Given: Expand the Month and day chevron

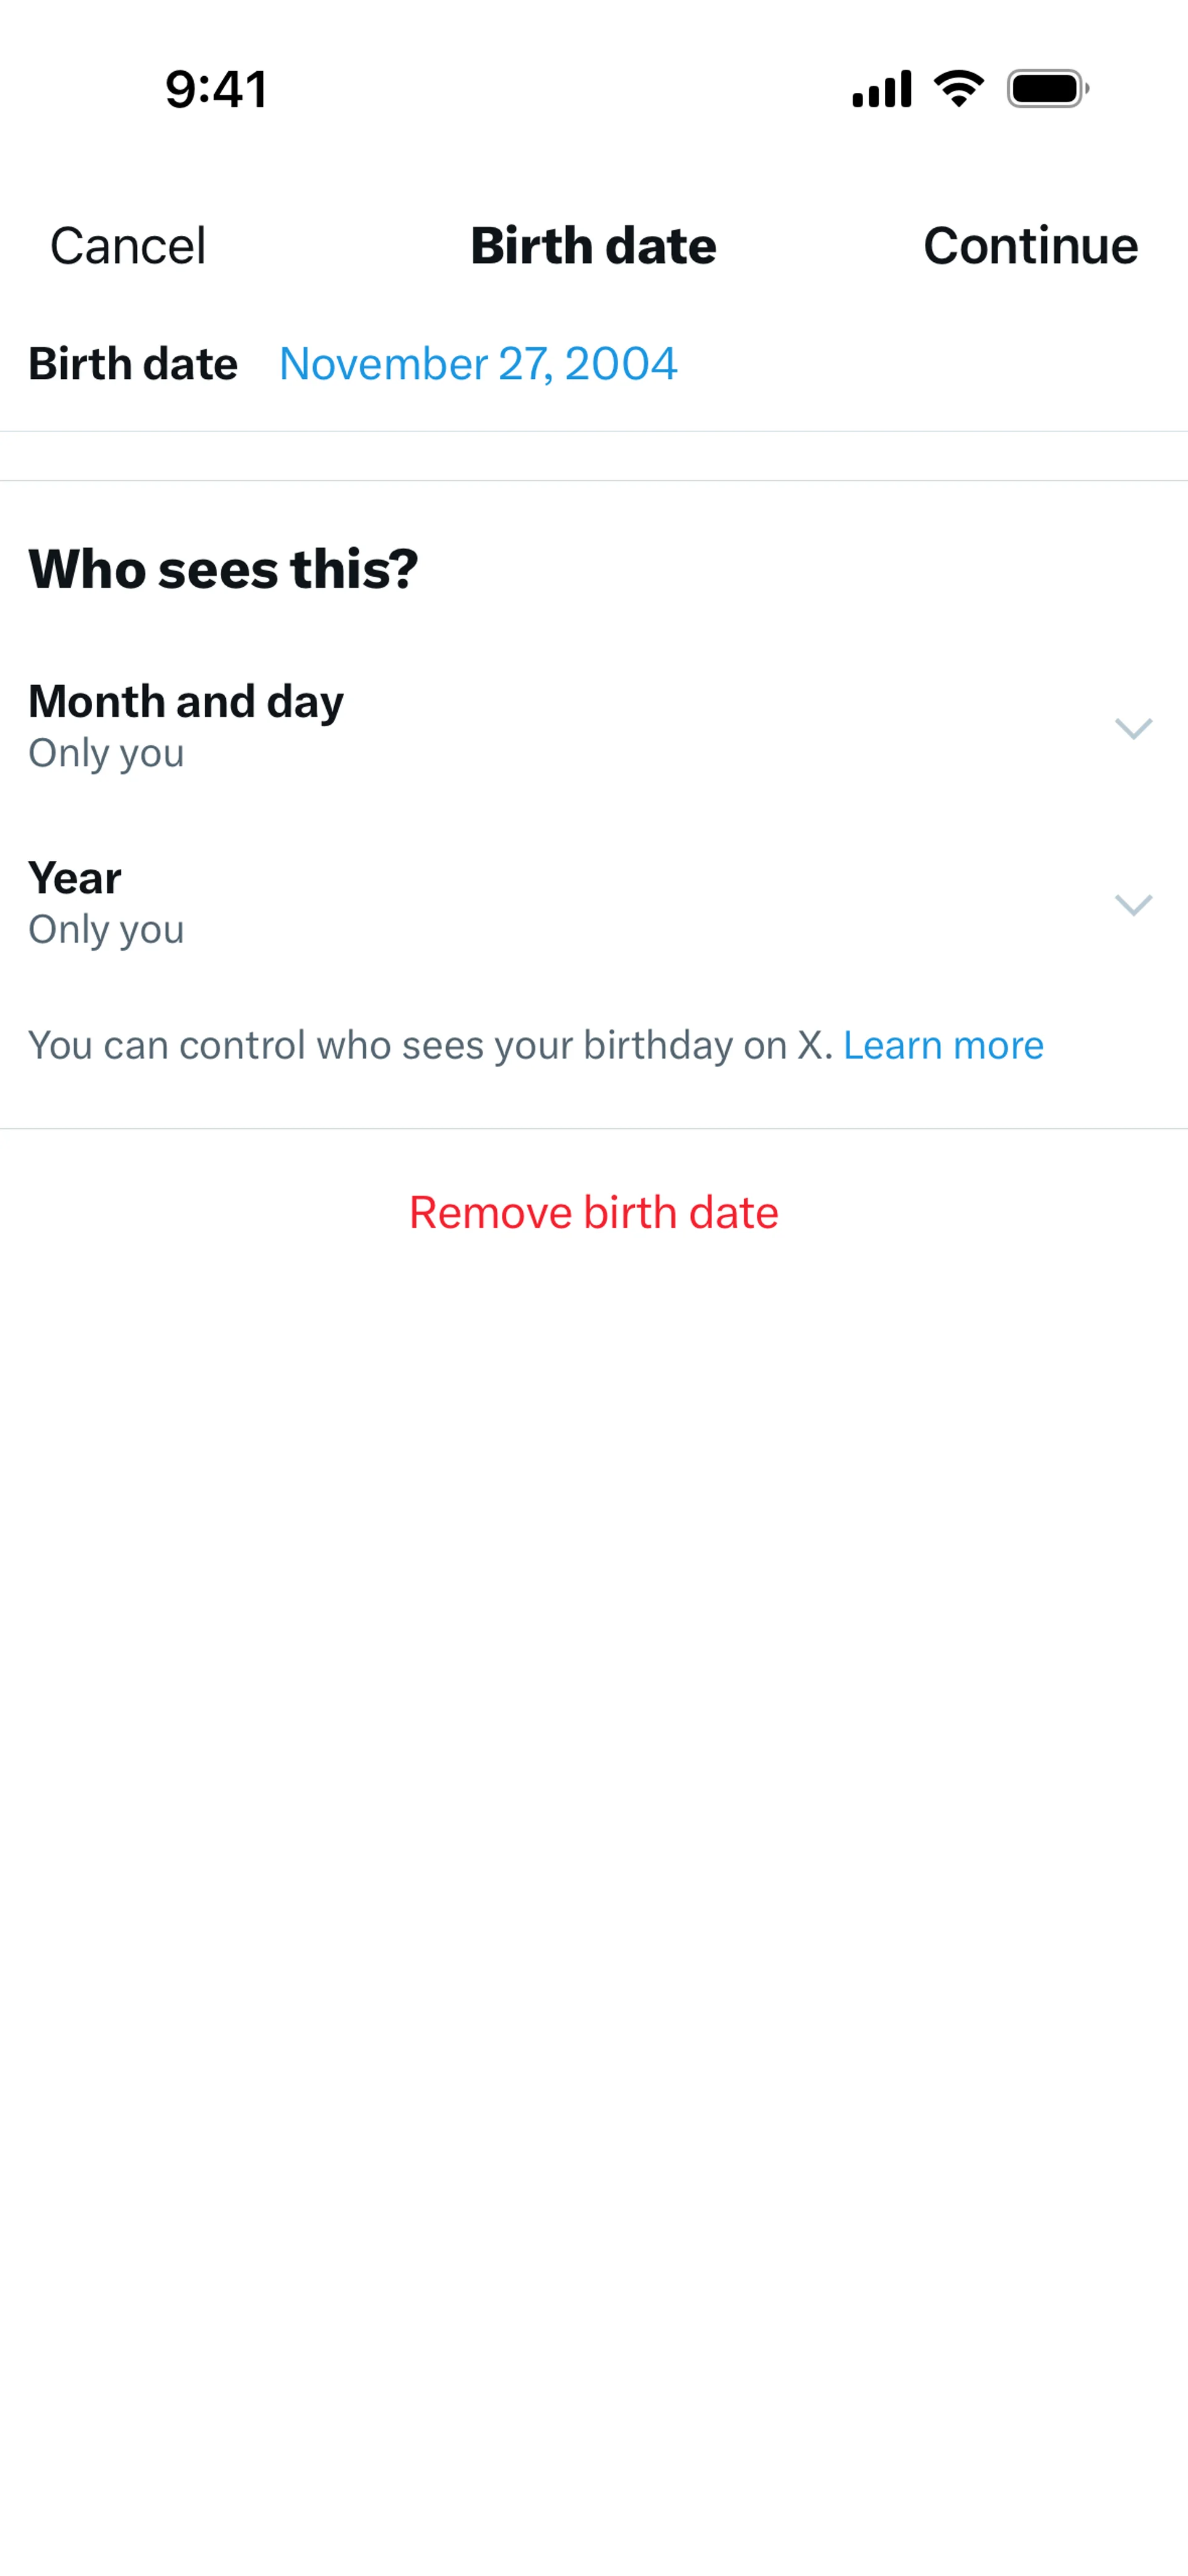Looking at the screenshot, I should coord(1133,728).
